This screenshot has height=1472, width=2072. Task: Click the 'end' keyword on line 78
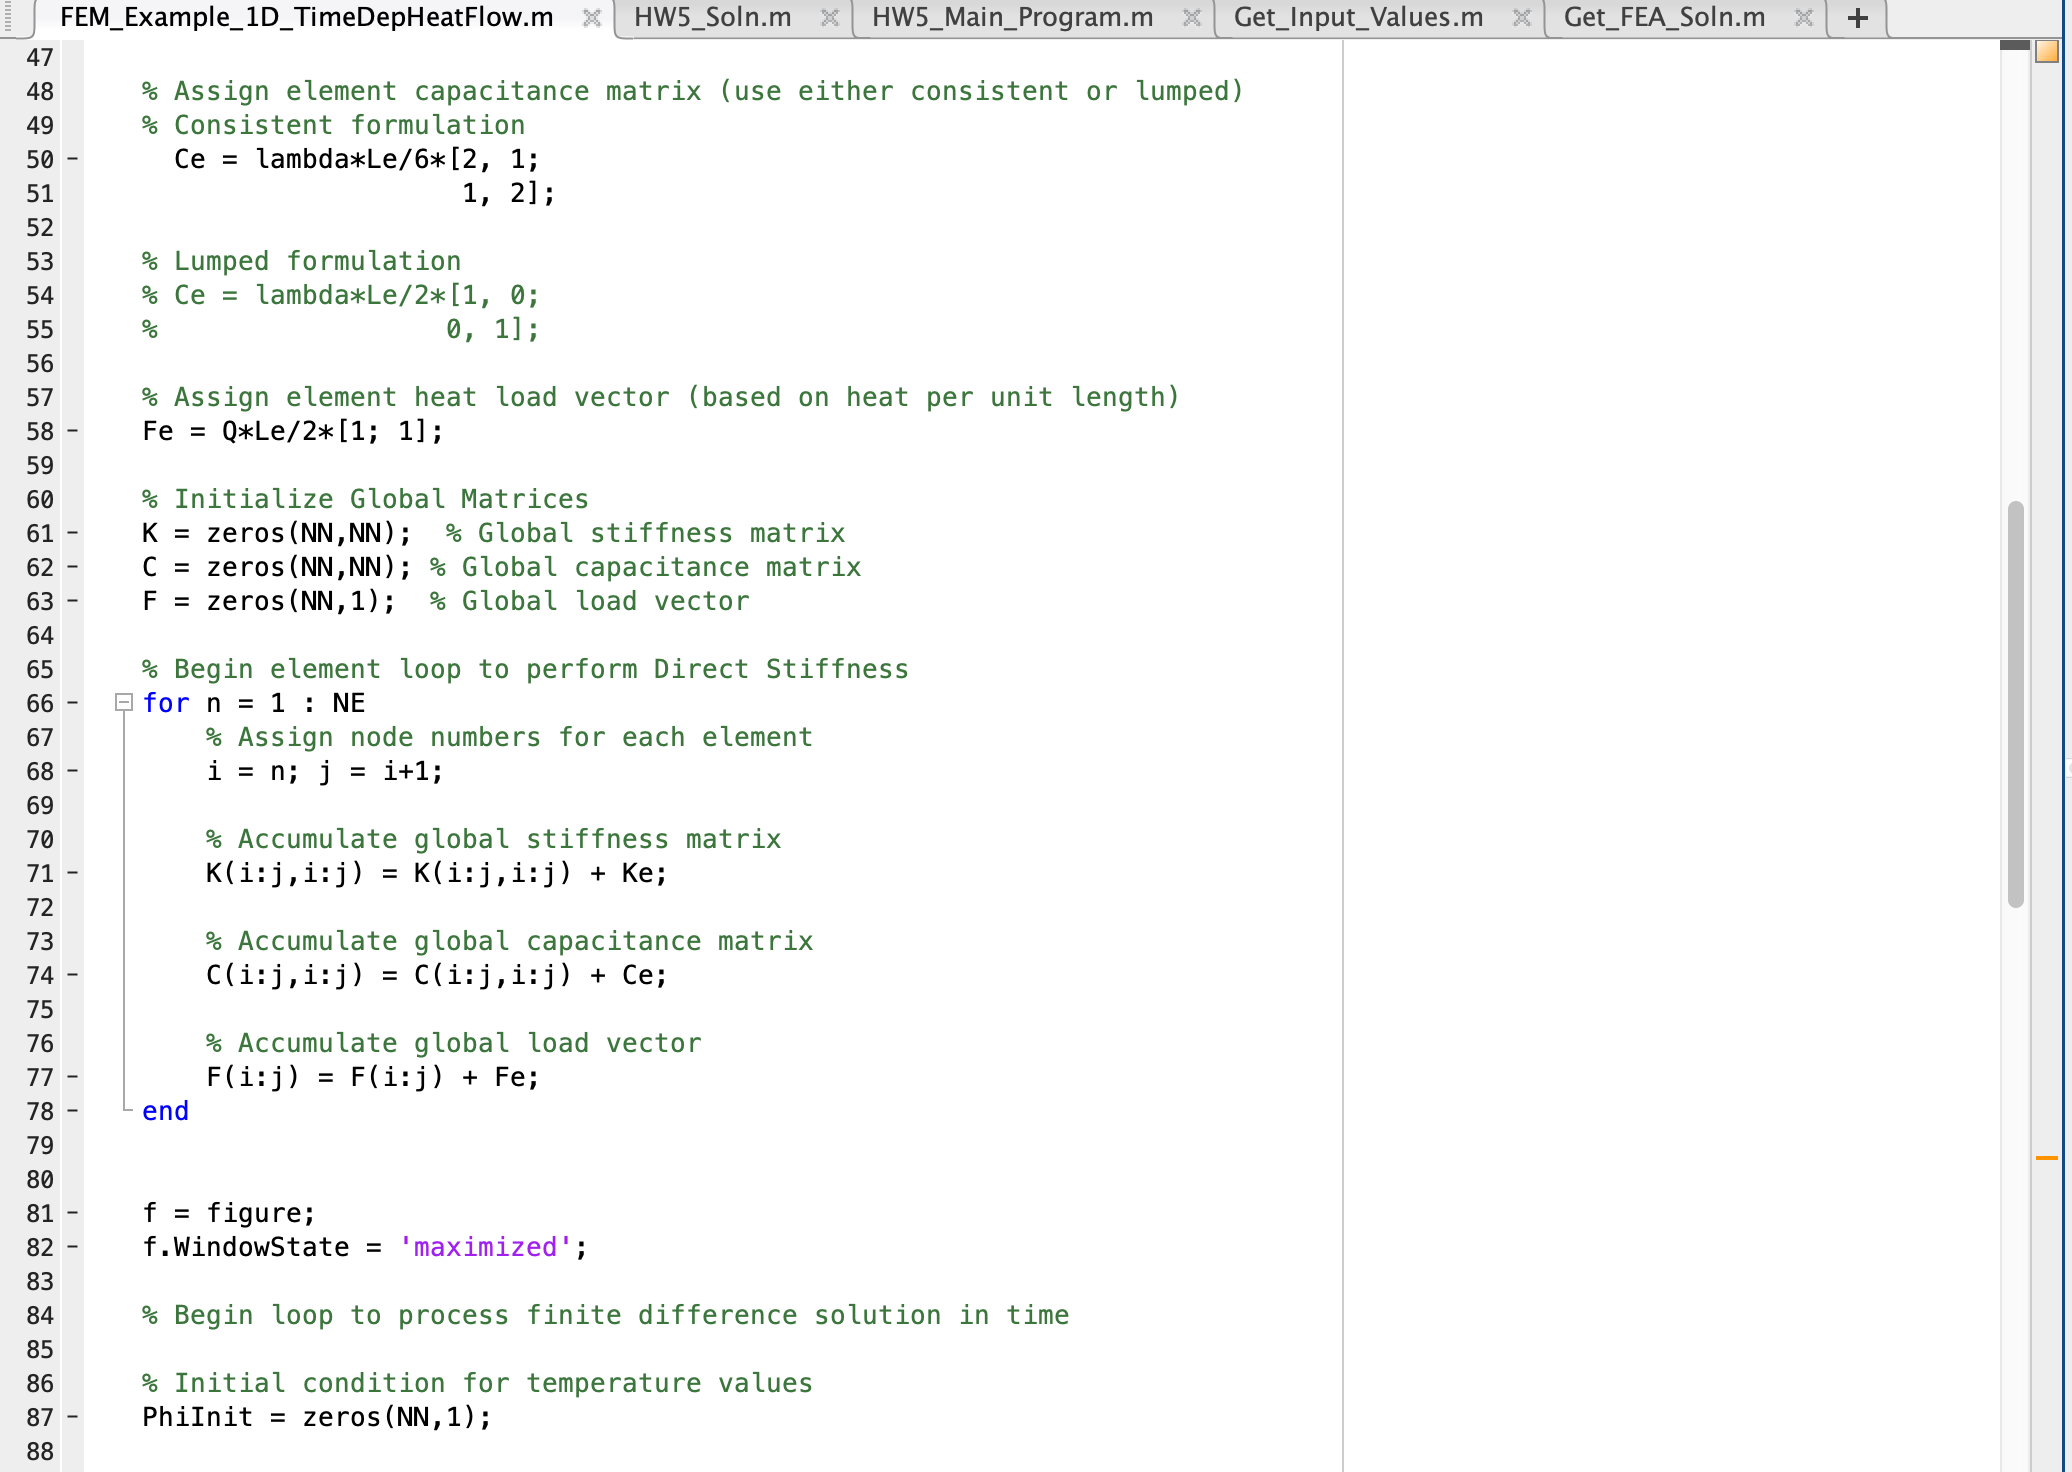point(166,1111)
